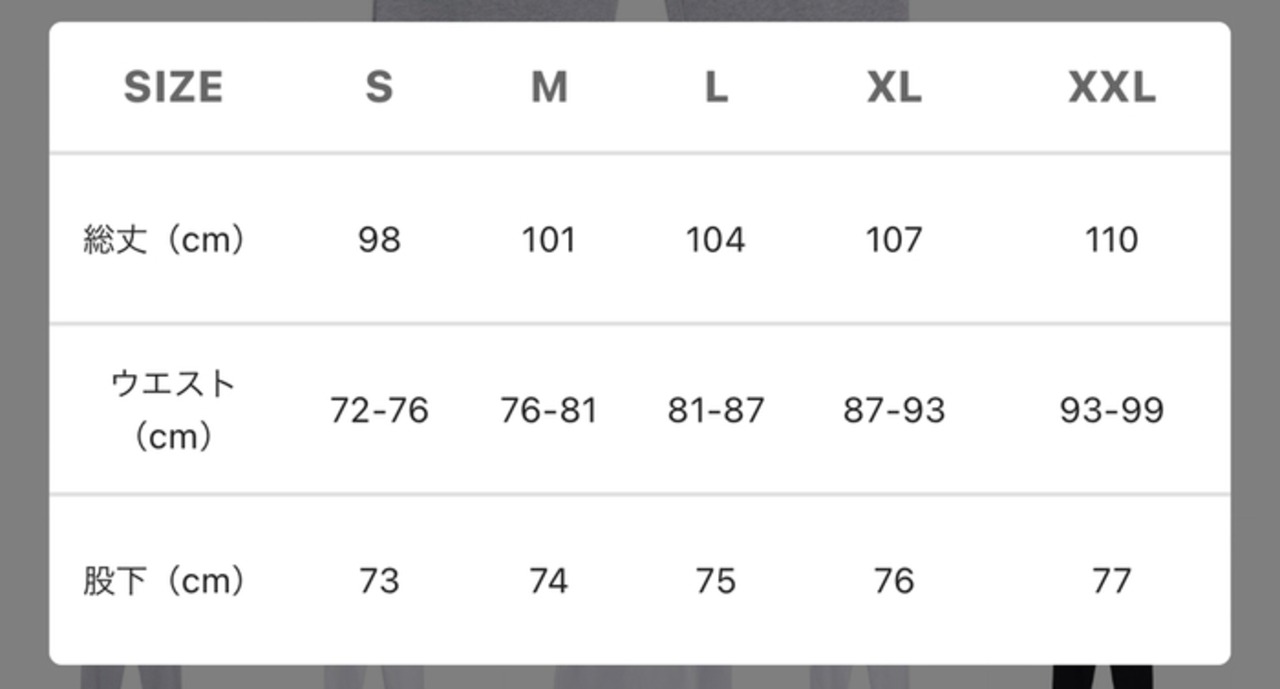Select the waist range 87-93 cell
Image resolution: width=1280 pixels, height=689 pixels.
click(894, 410)
